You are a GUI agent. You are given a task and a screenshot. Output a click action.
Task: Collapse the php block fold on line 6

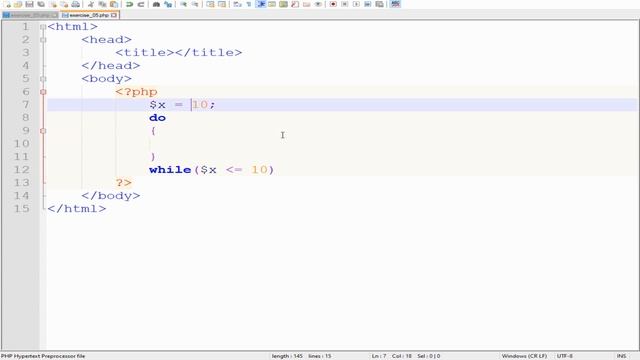point(43,92)
